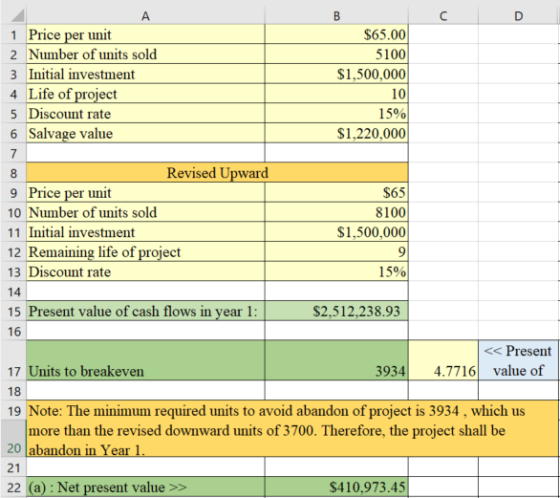Click the Note text about abandoning project

point(293,428)
